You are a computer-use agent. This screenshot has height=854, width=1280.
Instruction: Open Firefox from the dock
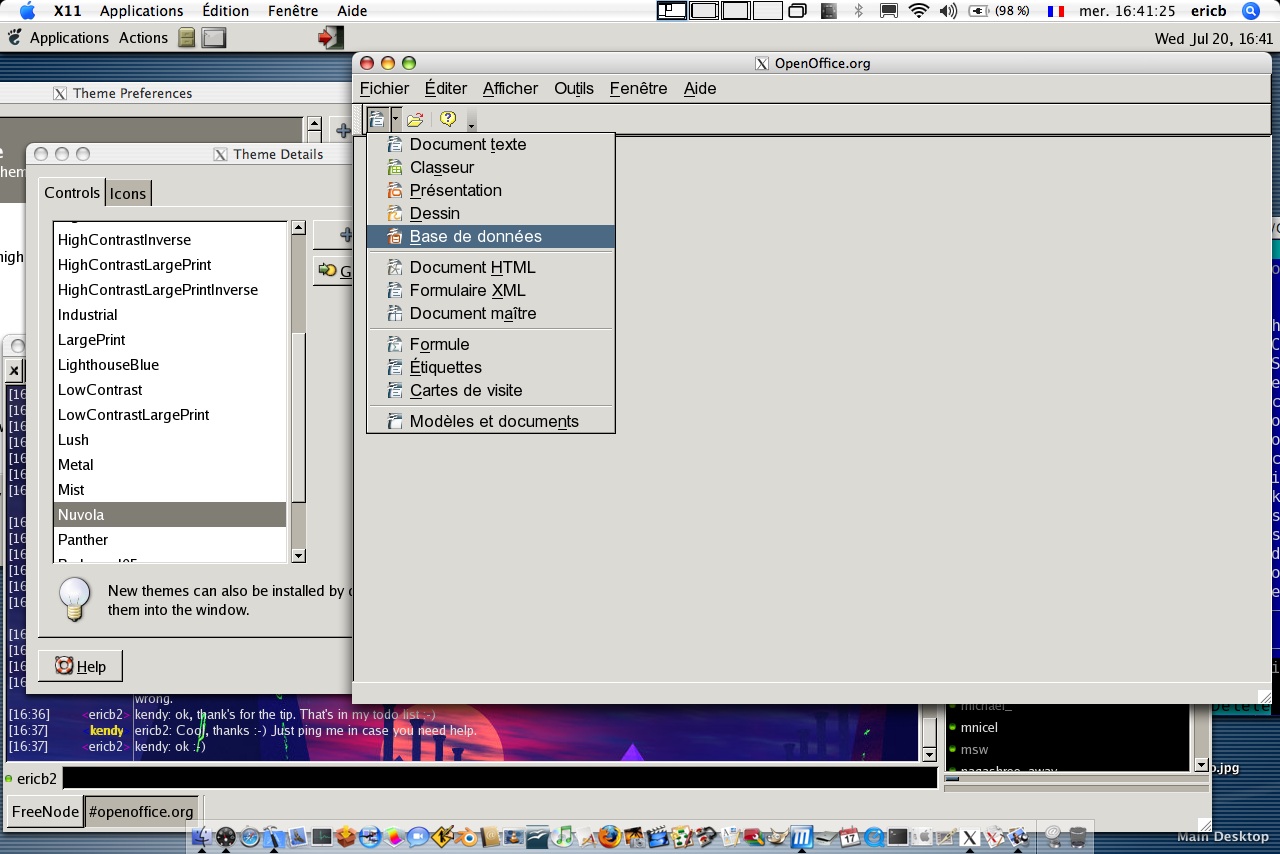(610, 837)
